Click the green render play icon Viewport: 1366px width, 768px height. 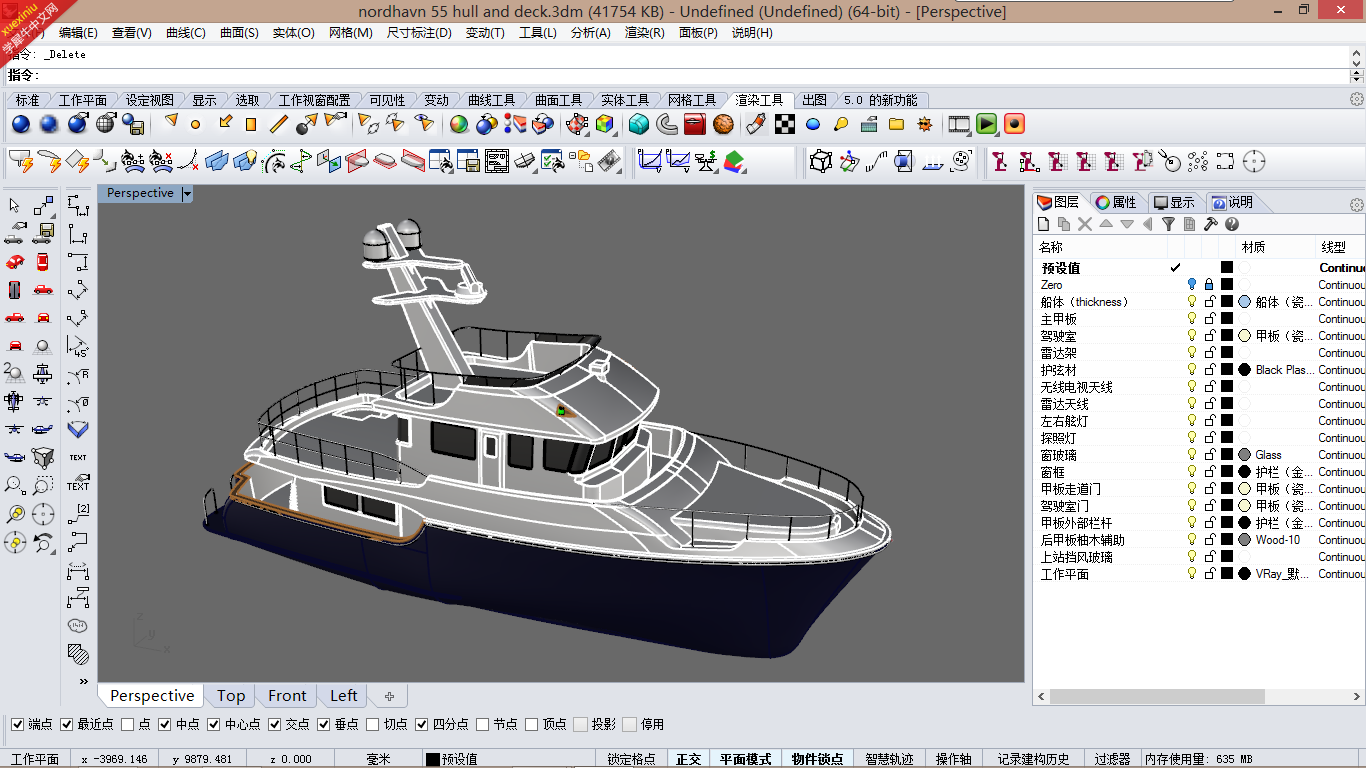point(987,124)
